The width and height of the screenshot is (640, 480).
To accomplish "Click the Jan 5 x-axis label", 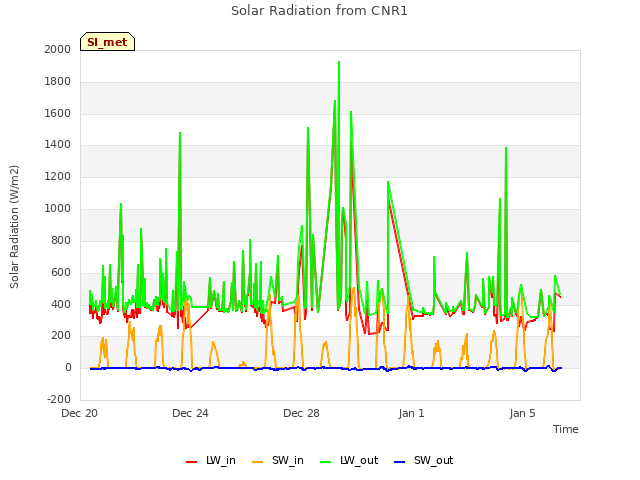I will coord(522,413).
